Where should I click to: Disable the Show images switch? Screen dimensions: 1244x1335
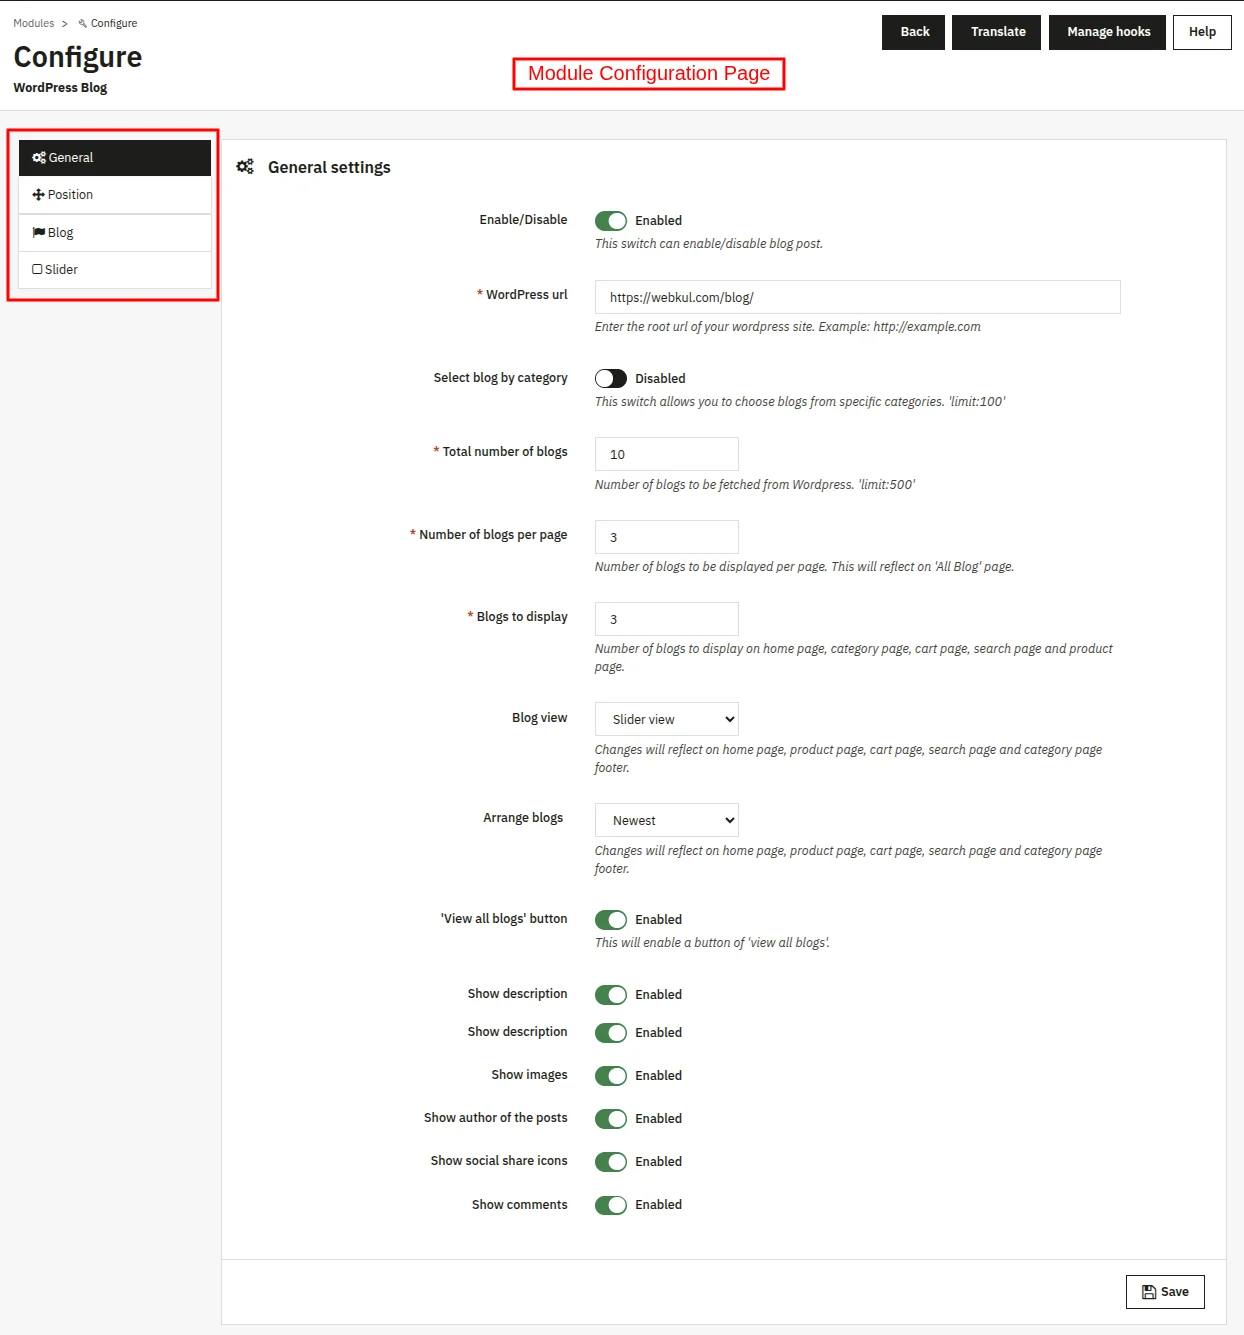[x=611, y=1076]
